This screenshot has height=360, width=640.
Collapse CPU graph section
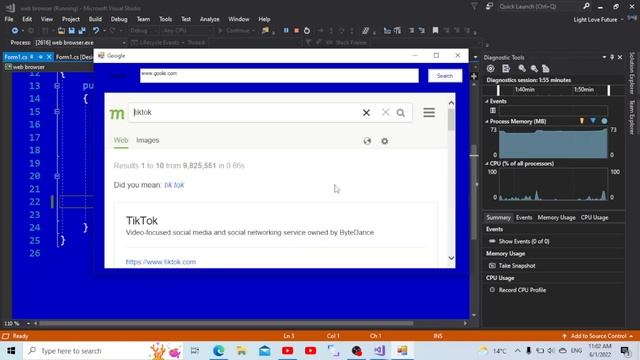point(487,164)
